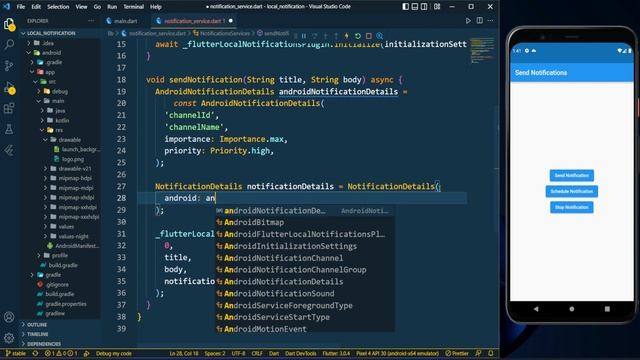Collapse the android folder

[51, 53]
